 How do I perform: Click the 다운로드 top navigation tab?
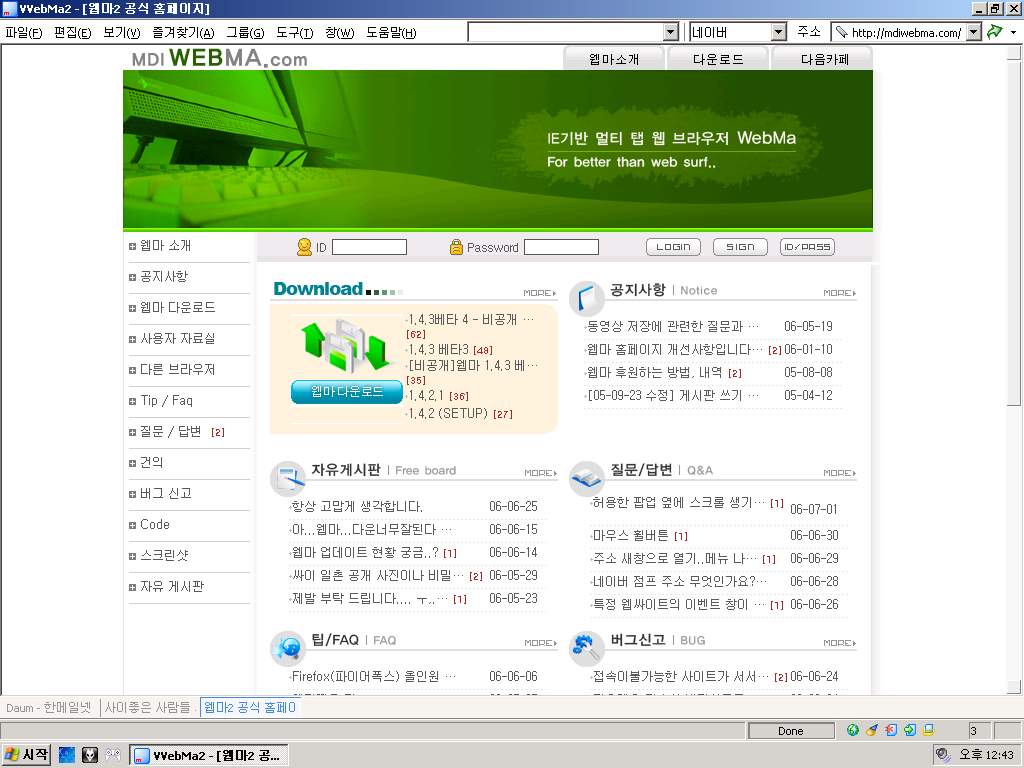[718, 59]
